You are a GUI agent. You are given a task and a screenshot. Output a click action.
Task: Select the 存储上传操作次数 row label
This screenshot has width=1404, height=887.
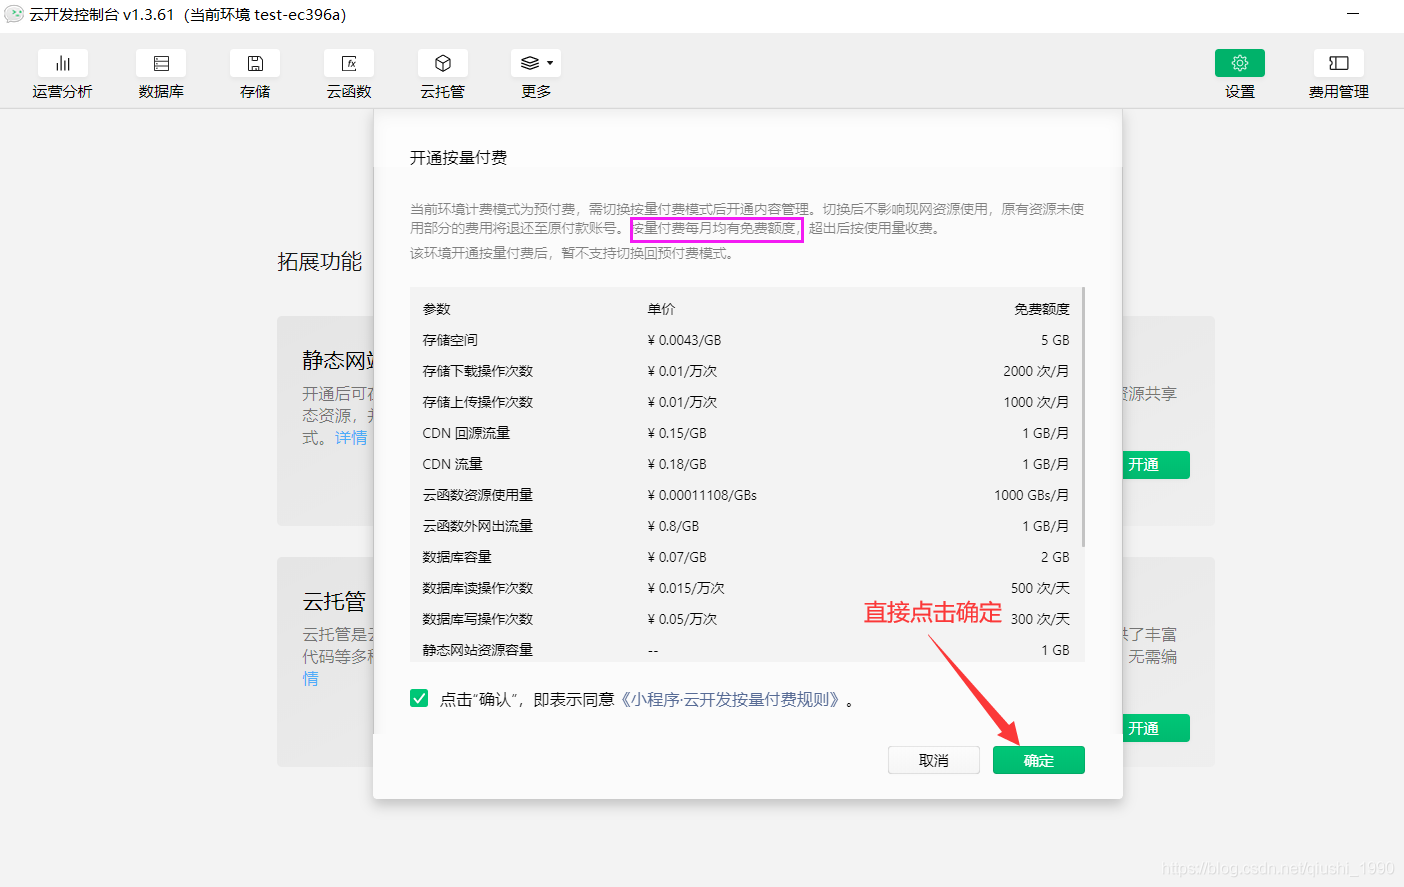pyautogui.click(x=478, y=402)
